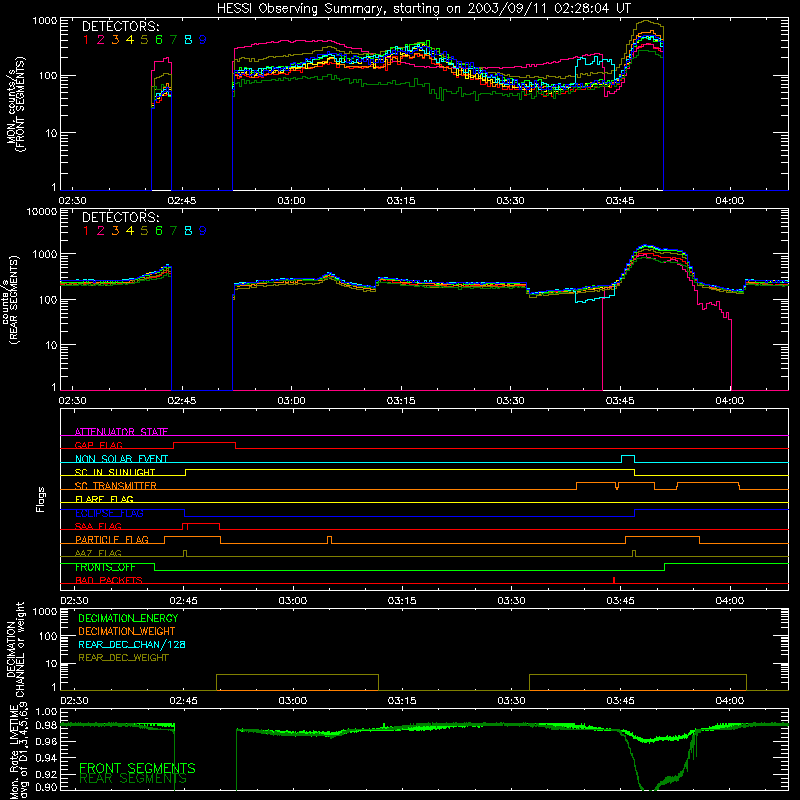
Task: Select detector 2 in front segments legend
Action: [x=101, y=40]
